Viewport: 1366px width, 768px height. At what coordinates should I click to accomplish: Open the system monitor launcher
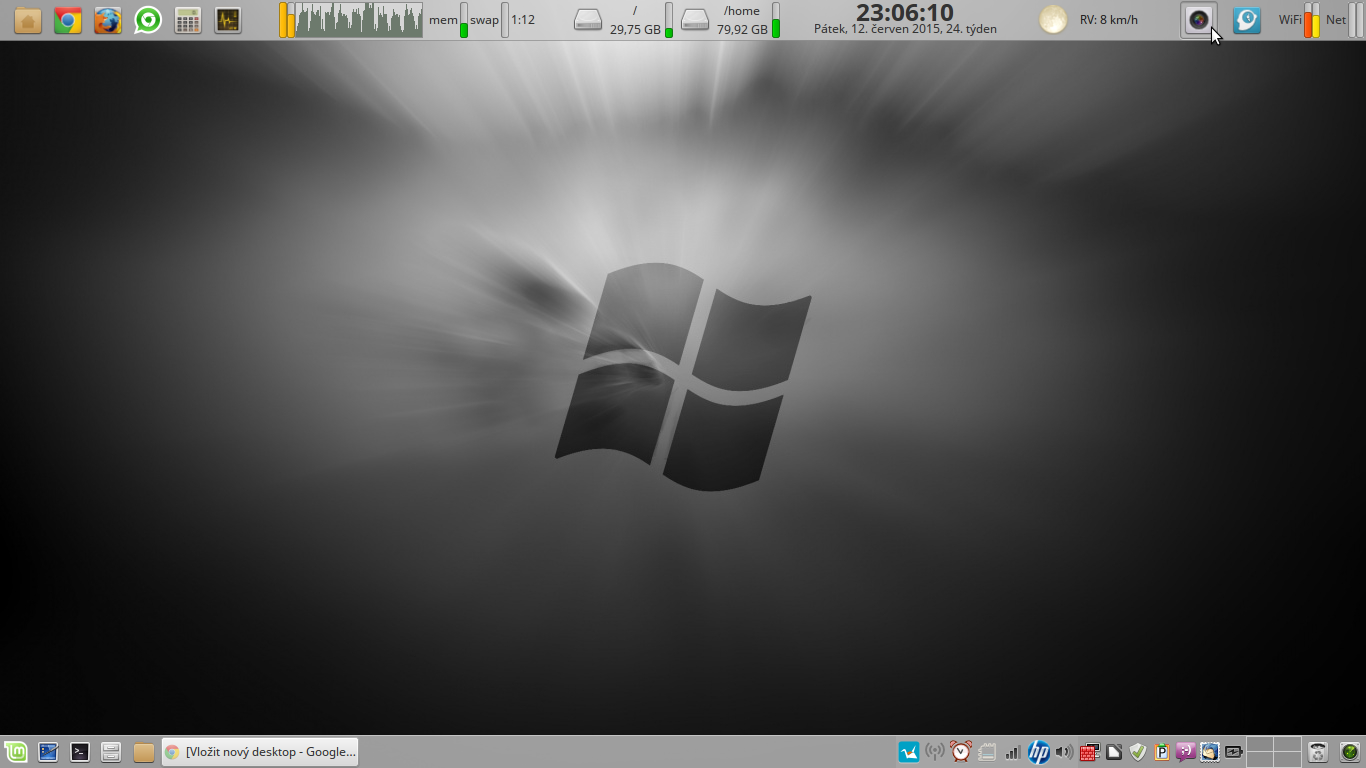228,20
